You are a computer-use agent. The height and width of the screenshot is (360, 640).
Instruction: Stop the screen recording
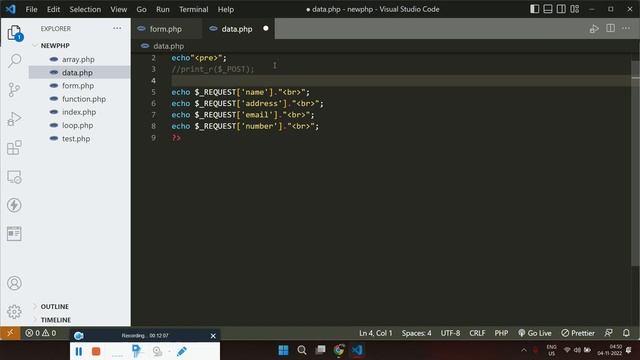point(96,351)
